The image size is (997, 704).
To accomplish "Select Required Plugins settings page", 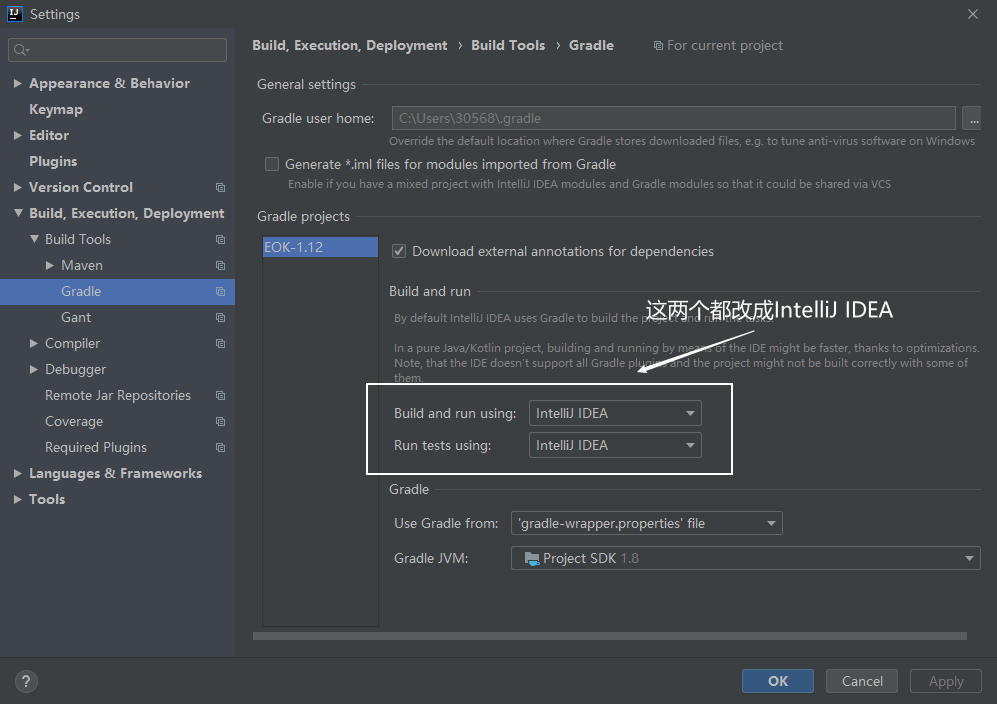I will pyautogui.click(x=96, y=448).
